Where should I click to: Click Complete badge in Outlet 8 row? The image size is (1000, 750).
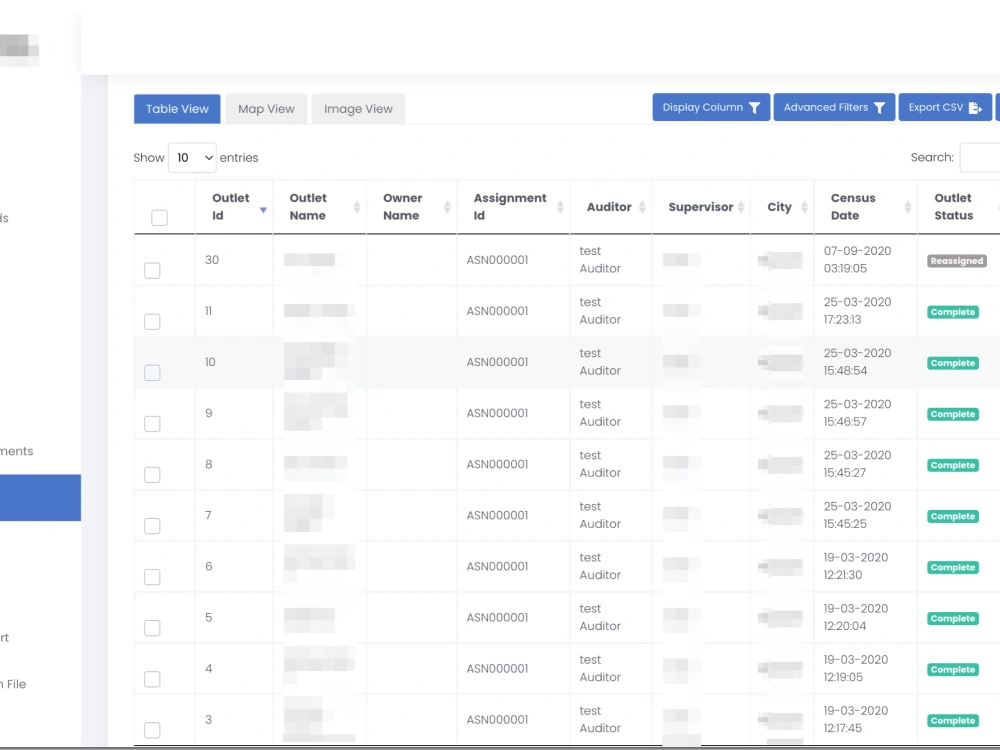953,465
